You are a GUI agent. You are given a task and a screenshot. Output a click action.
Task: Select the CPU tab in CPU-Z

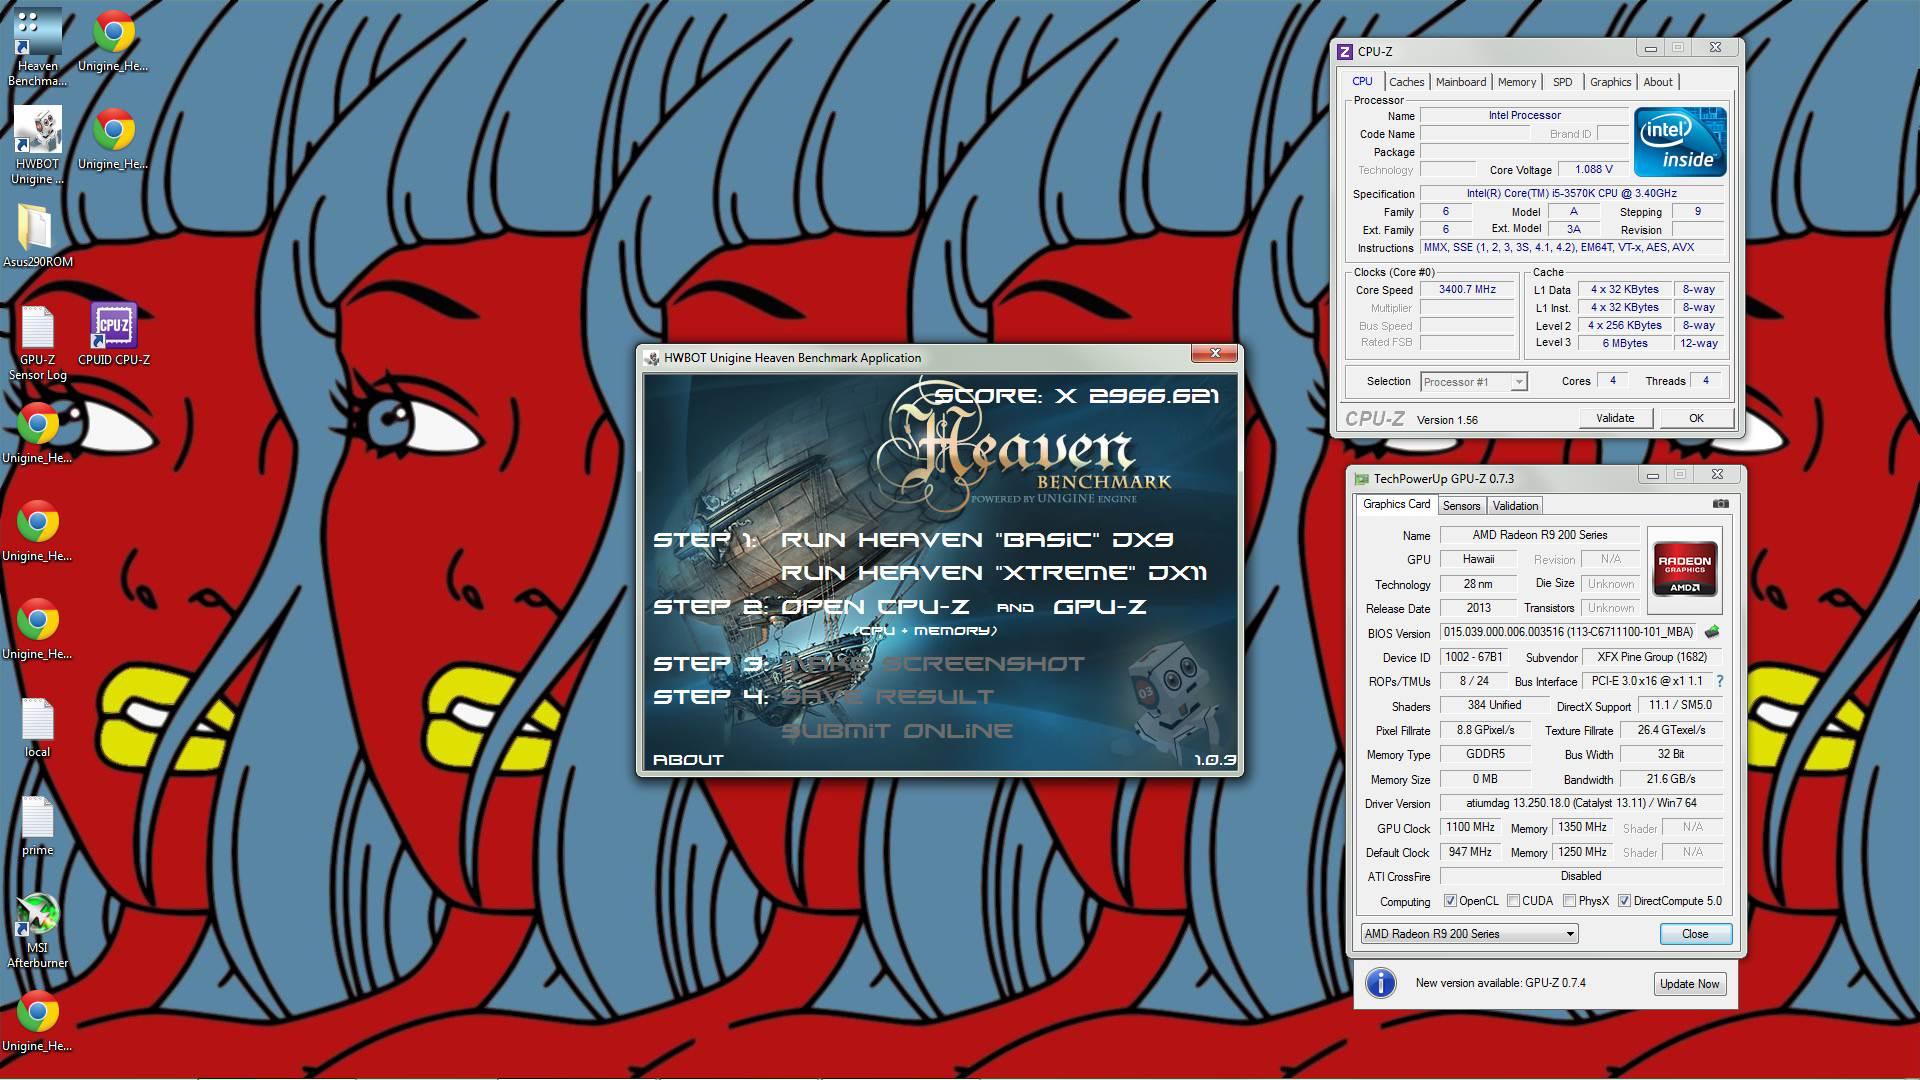tap(1362, 81)
